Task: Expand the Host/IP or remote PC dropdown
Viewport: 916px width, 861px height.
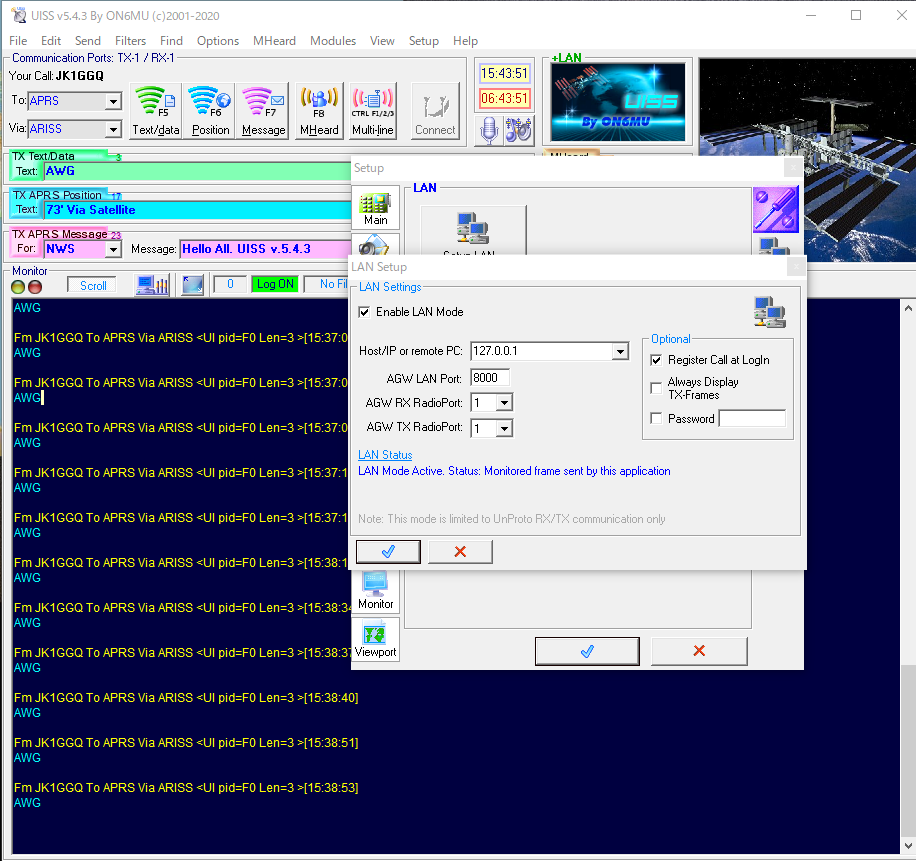Action: point(620,351)
